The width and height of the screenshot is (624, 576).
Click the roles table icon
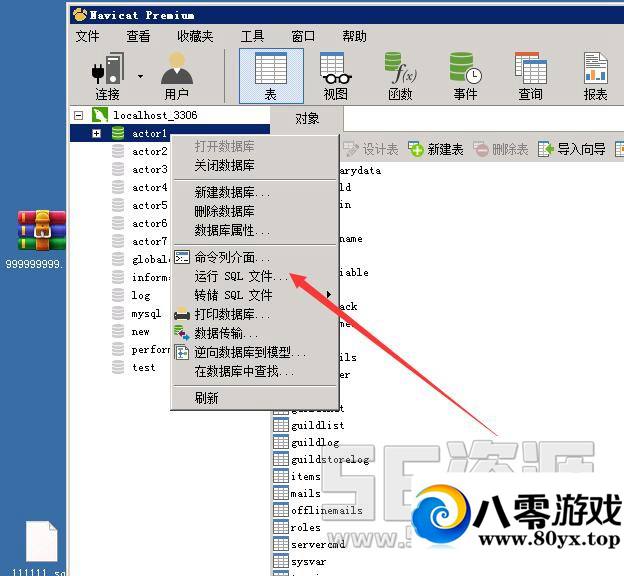point(281,527)
